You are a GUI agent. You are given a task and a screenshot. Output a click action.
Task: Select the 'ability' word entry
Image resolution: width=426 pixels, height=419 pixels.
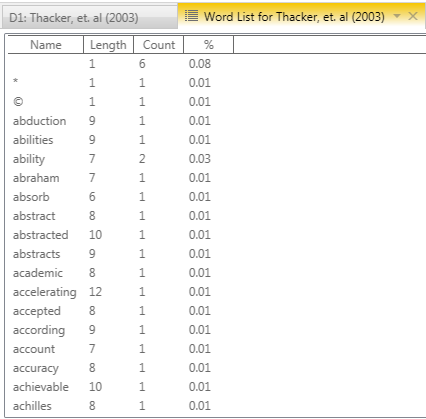tap(29, 159)
